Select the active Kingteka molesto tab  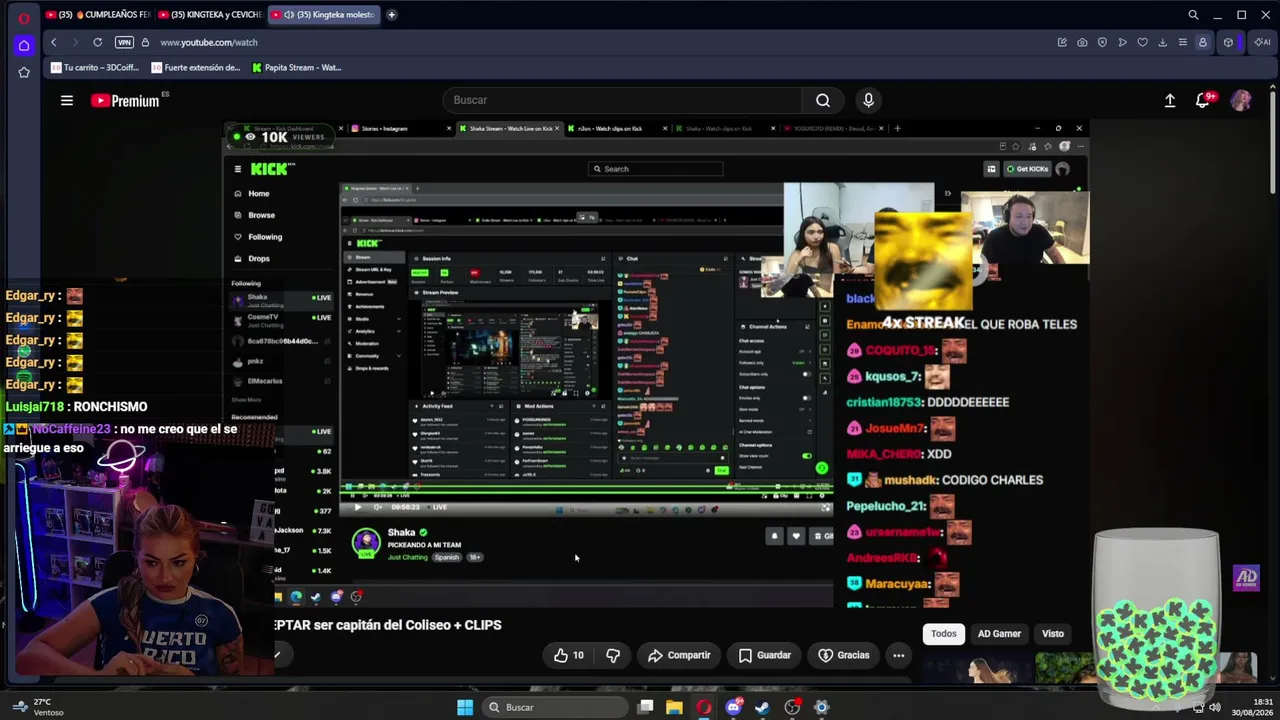click(x=324, y=15)
